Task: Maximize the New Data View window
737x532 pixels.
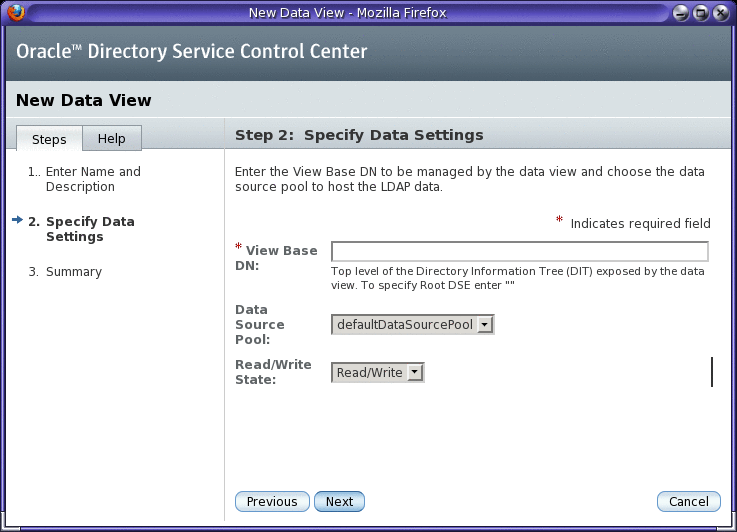Action: click(700, 13)
